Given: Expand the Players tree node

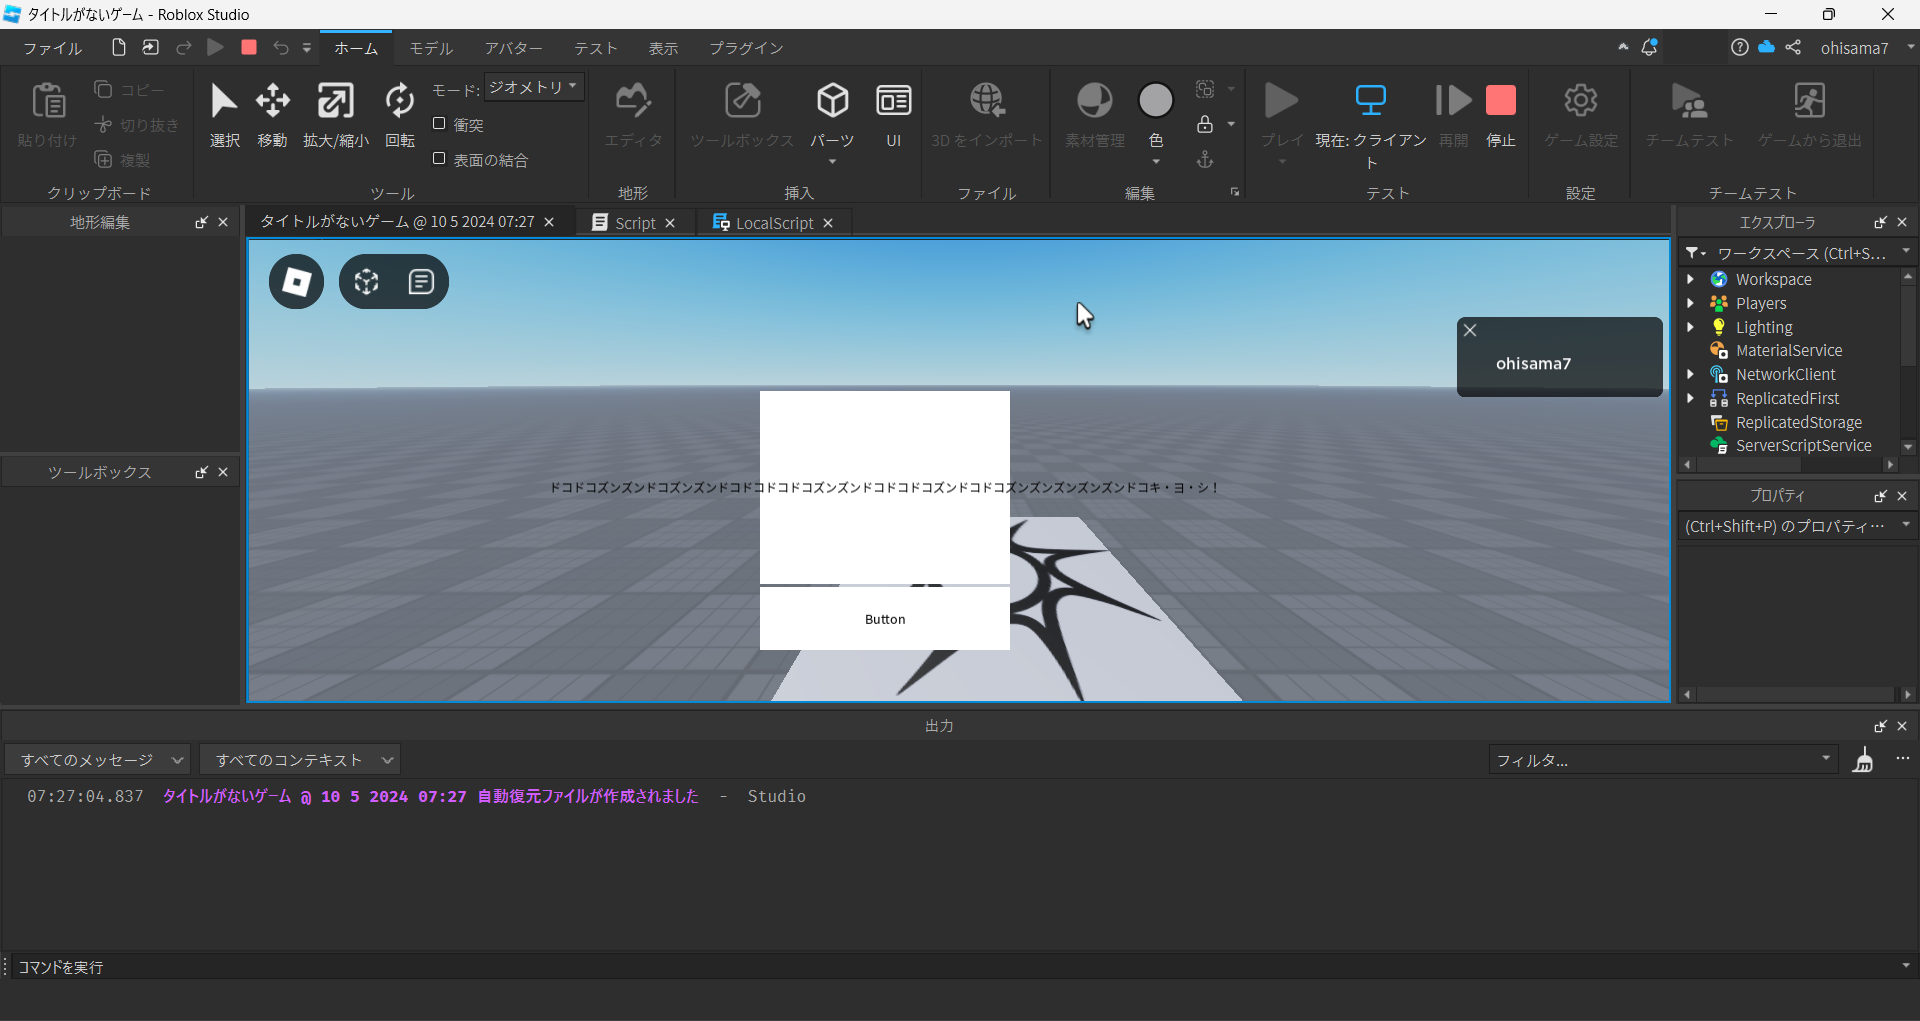Looking at the screenshot, I should pos(1691,303).
